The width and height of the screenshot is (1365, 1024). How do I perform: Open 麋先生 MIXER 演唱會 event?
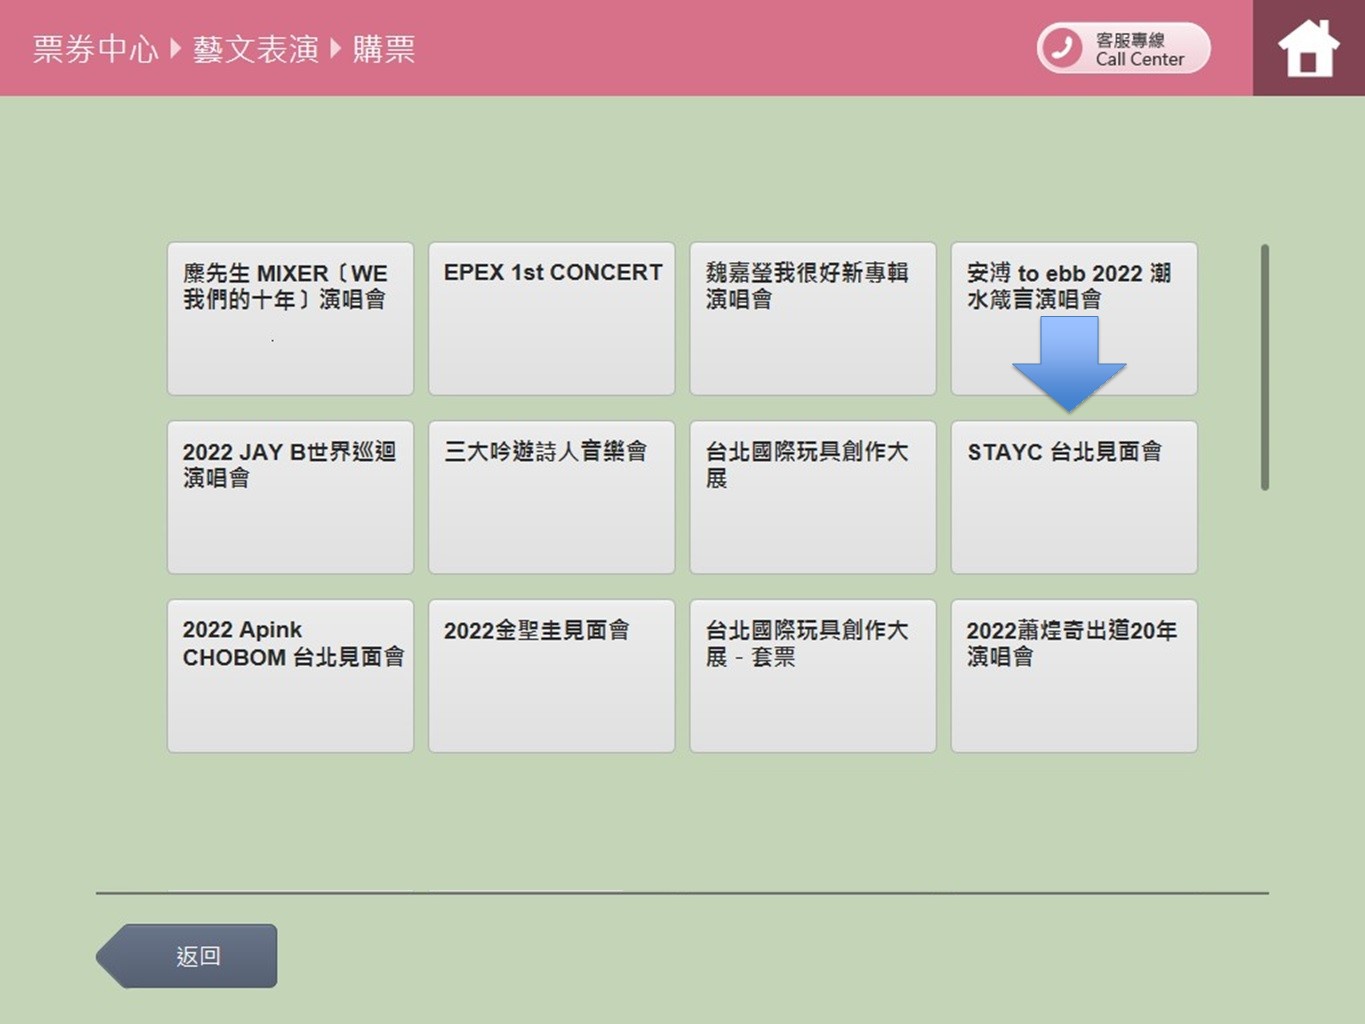point(290,318)
